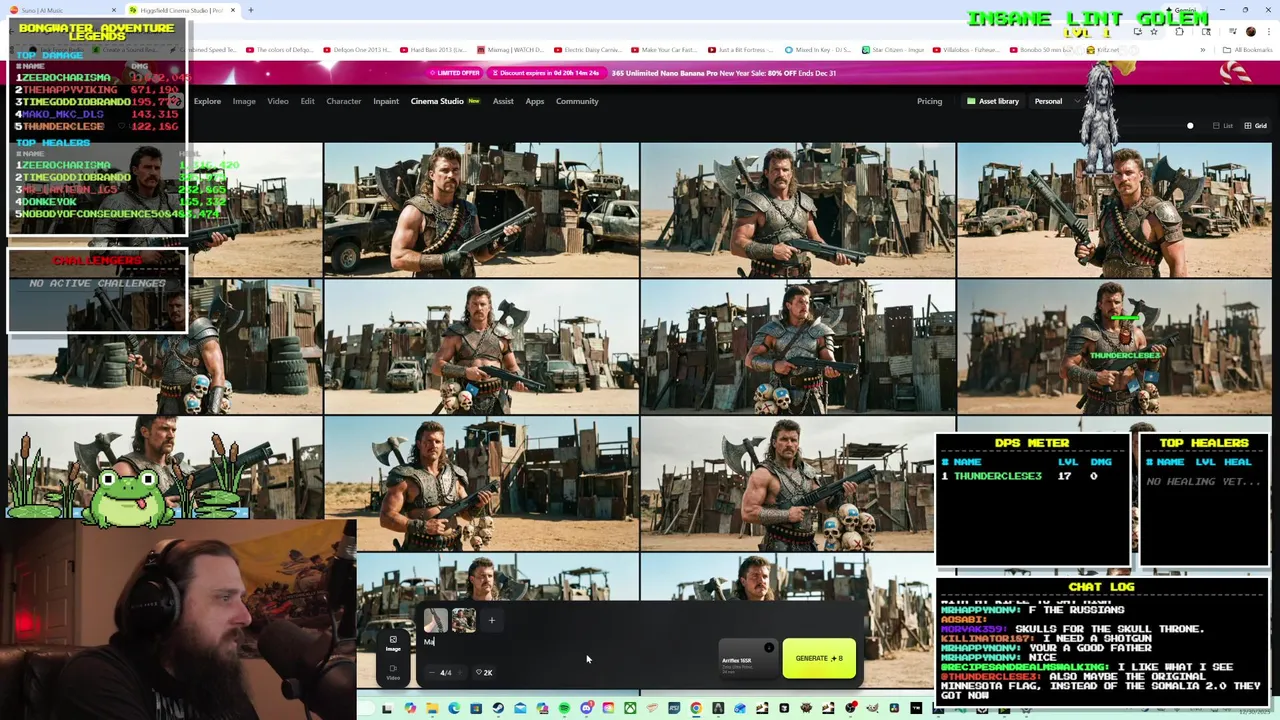Select Cinema Studio in the navigation bar

437,101
